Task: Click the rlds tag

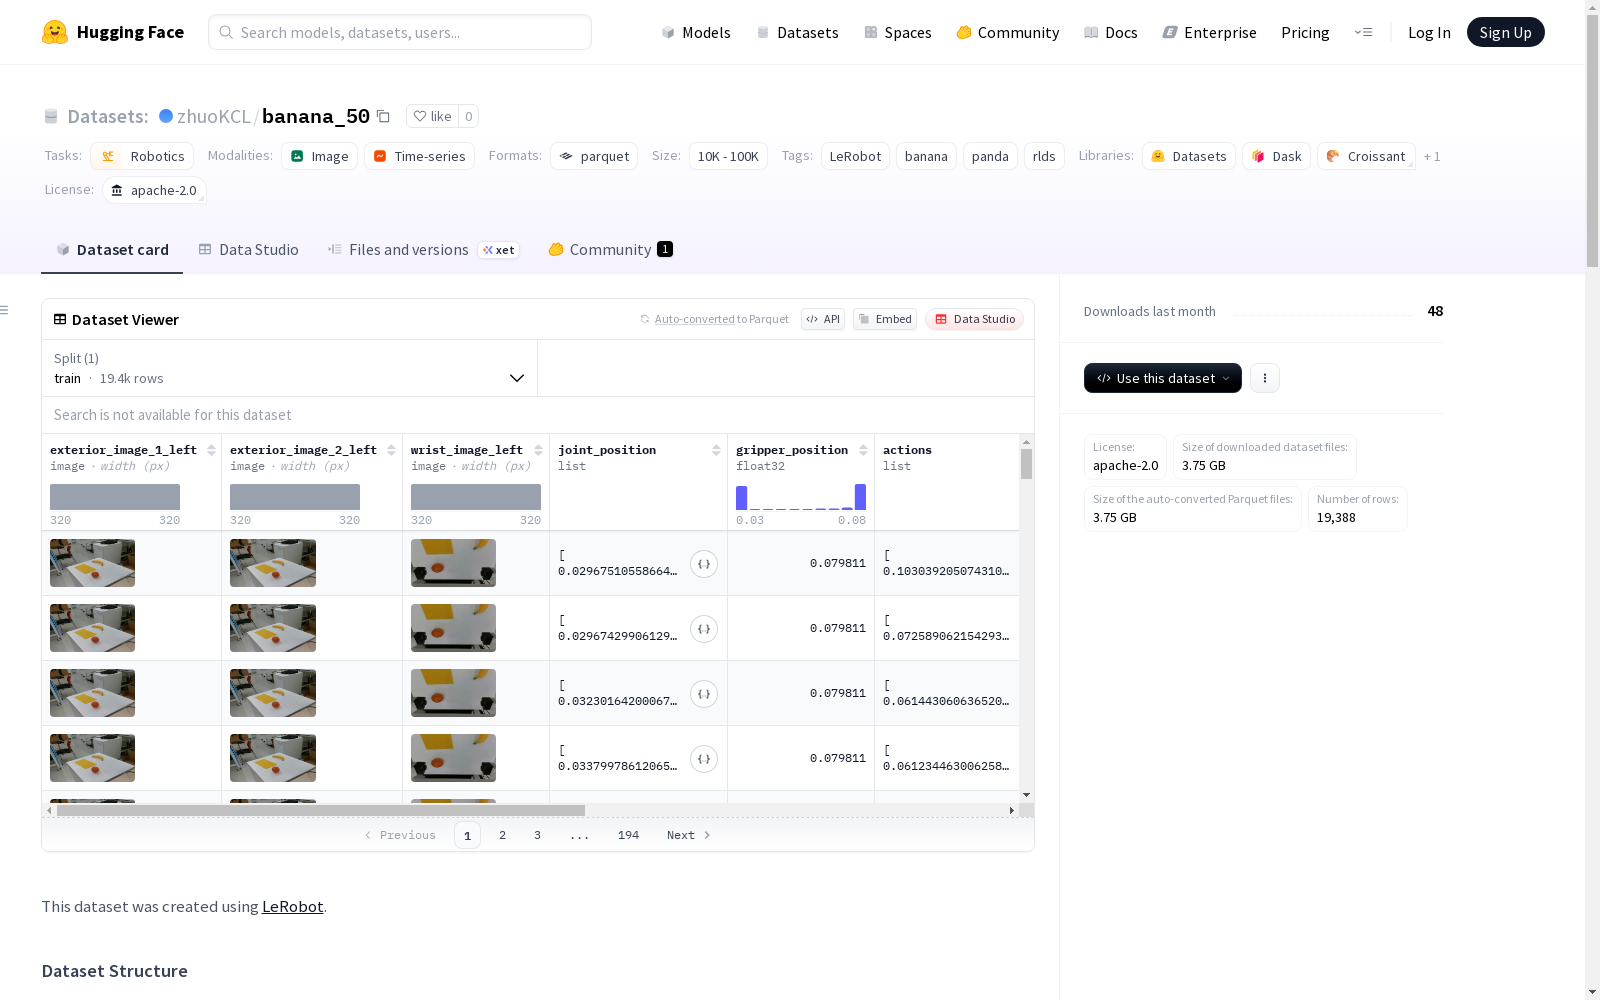Action: [x=1044, y=156]
